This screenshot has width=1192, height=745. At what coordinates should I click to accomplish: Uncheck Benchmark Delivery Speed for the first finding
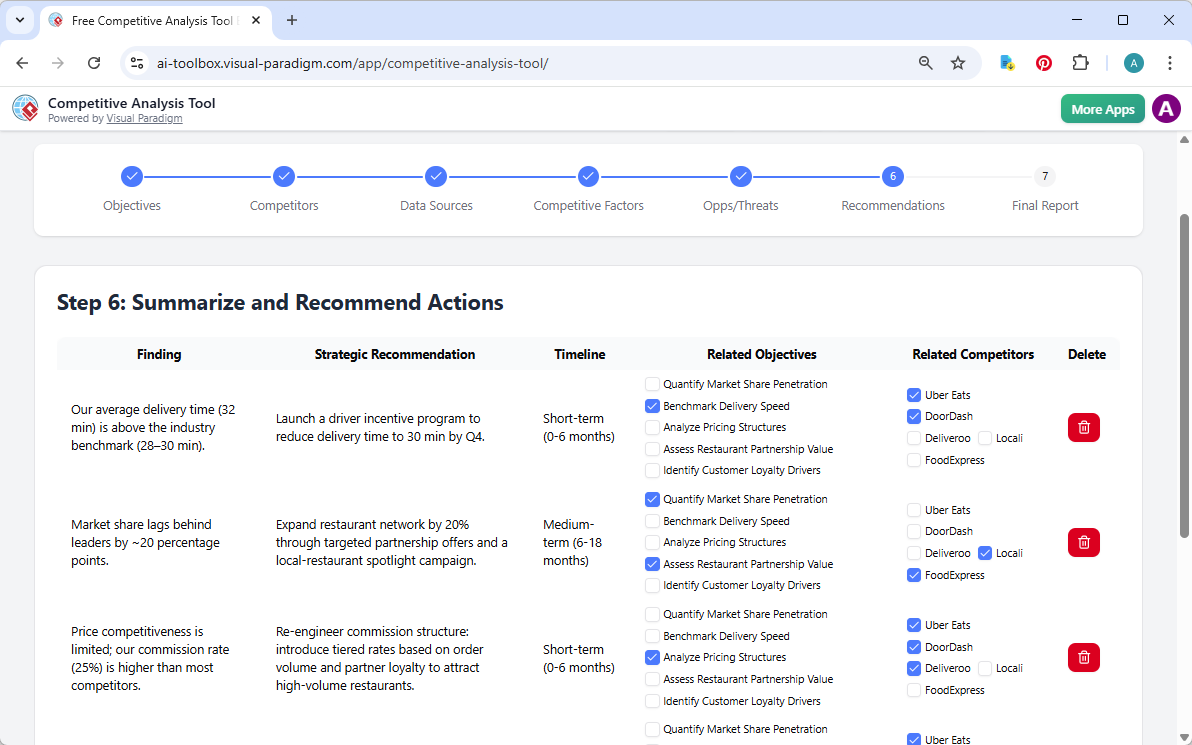click(x=652, y=405)
